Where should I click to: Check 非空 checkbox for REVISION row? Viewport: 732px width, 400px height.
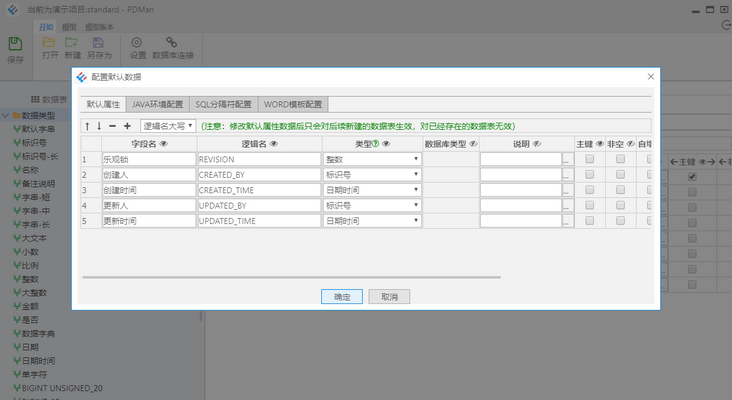[620, 159]
